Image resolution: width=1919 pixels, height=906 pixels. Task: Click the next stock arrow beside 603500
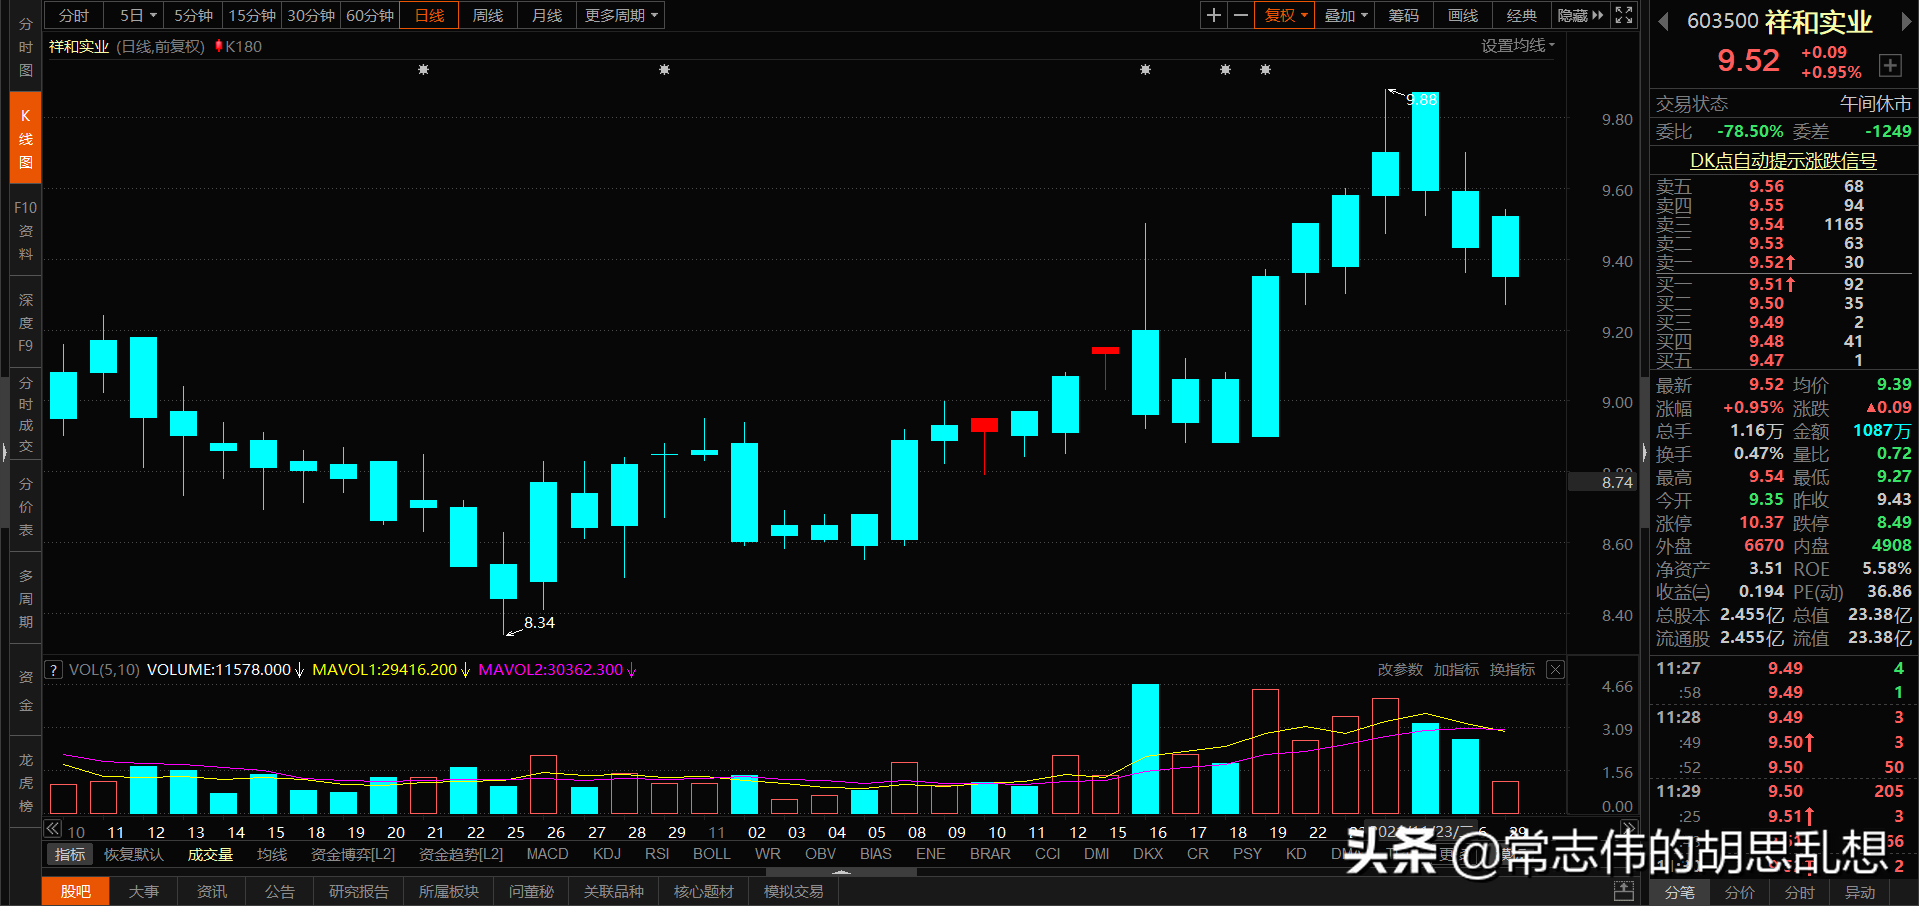pos(1909,20)
